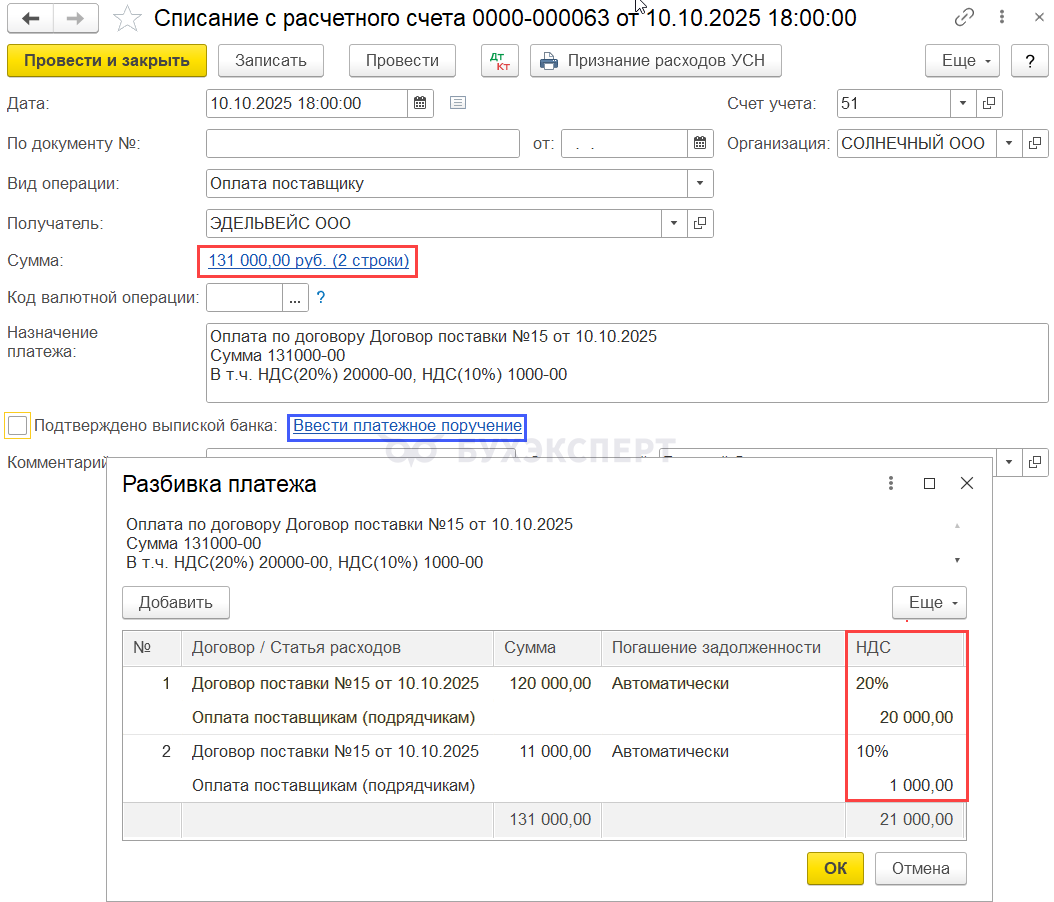Expand the Вид операции dropdown
The width and height of the screenshot is (1054, 902).
pyautogui.click(x=700, y=183)
